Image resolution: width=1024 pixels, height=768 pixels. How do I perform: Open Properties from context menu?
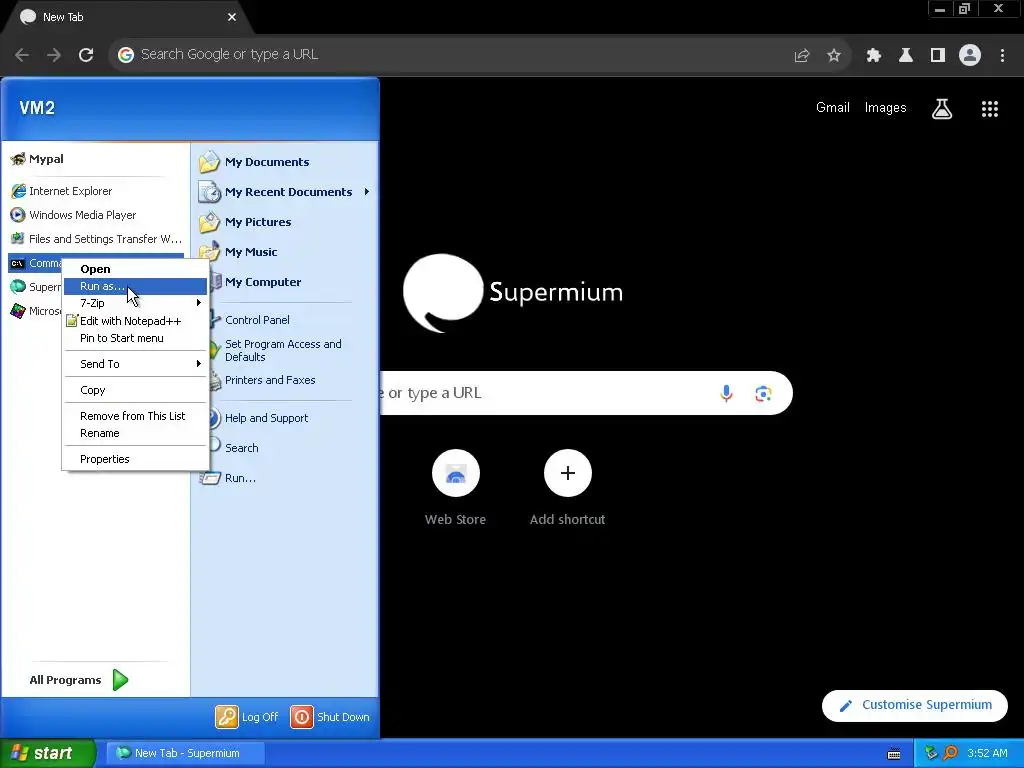[x=135, y=459]
